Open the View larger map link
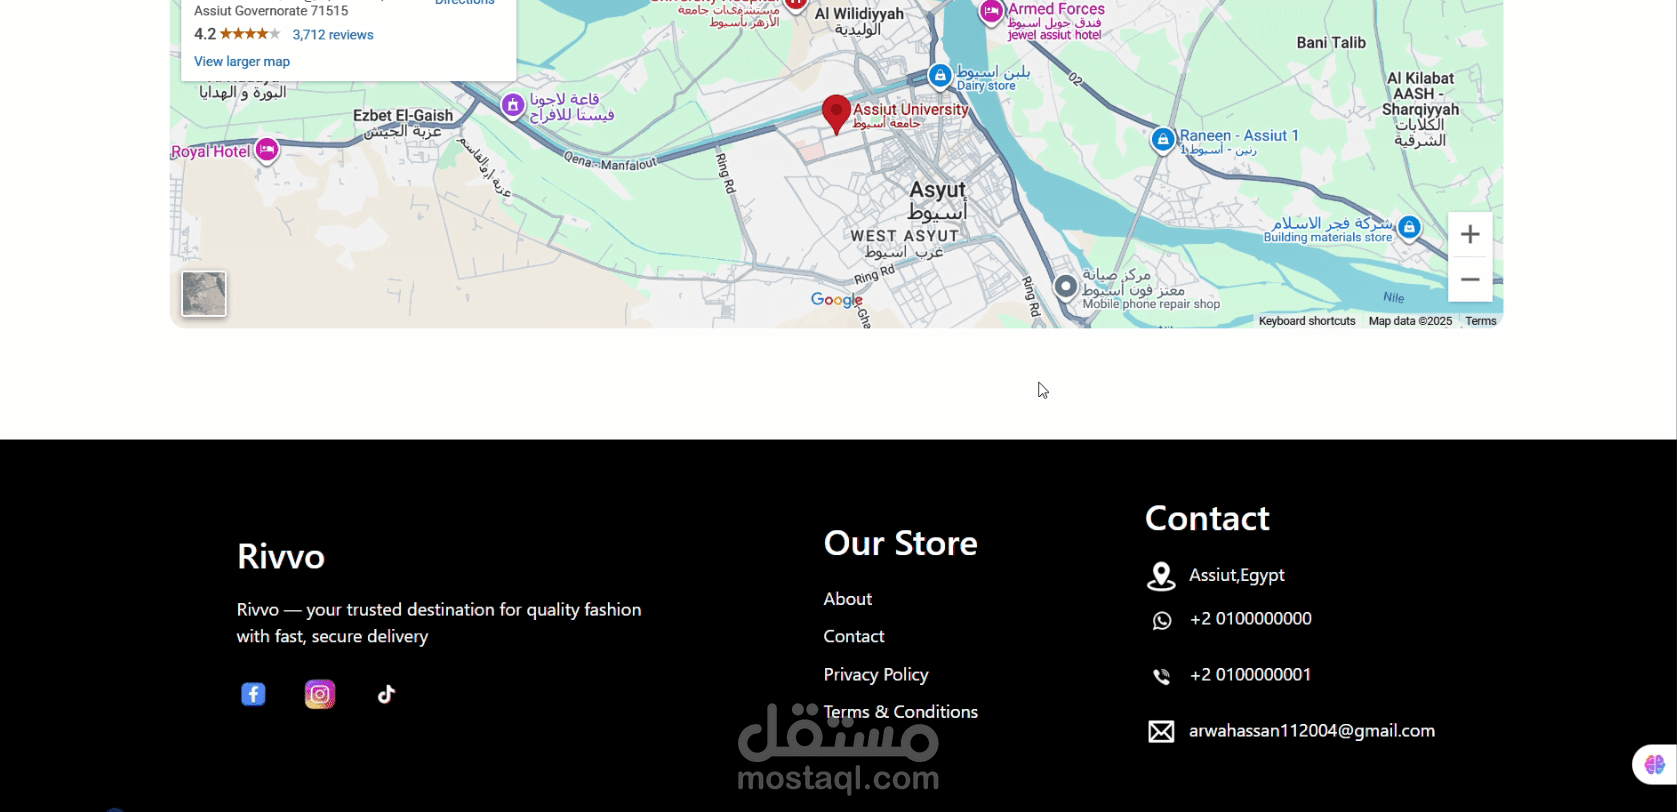1677x812 pixels. coord(242,62)
